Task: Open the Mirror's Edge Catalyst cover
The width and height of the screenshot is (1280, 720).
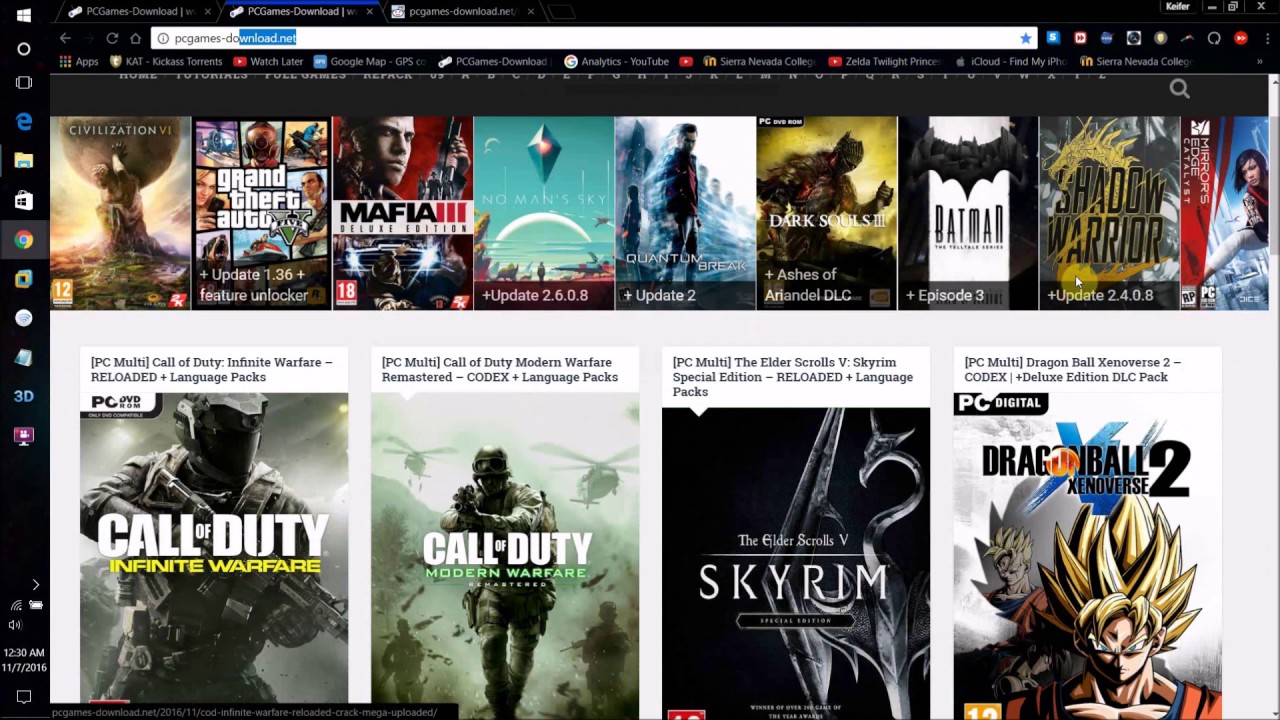Action: coord(1225,213)
